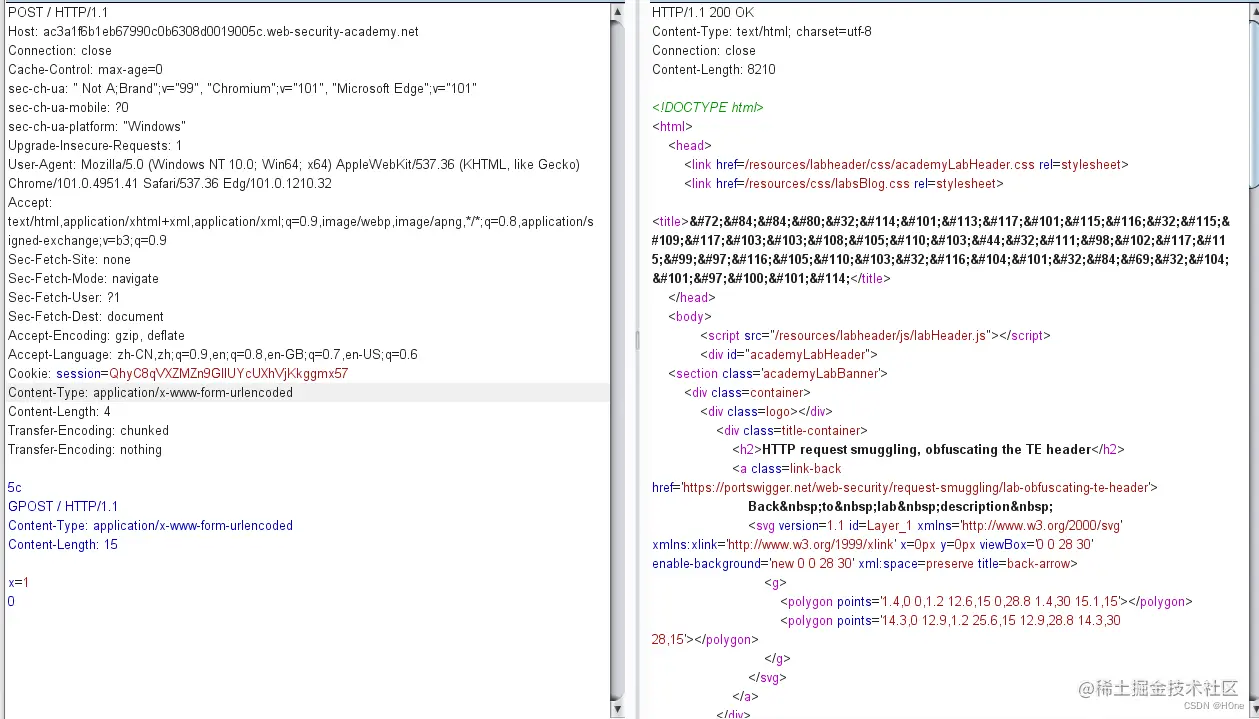
Task: Click the 'Content-Length: 4' header
Action: pos(60,411)
